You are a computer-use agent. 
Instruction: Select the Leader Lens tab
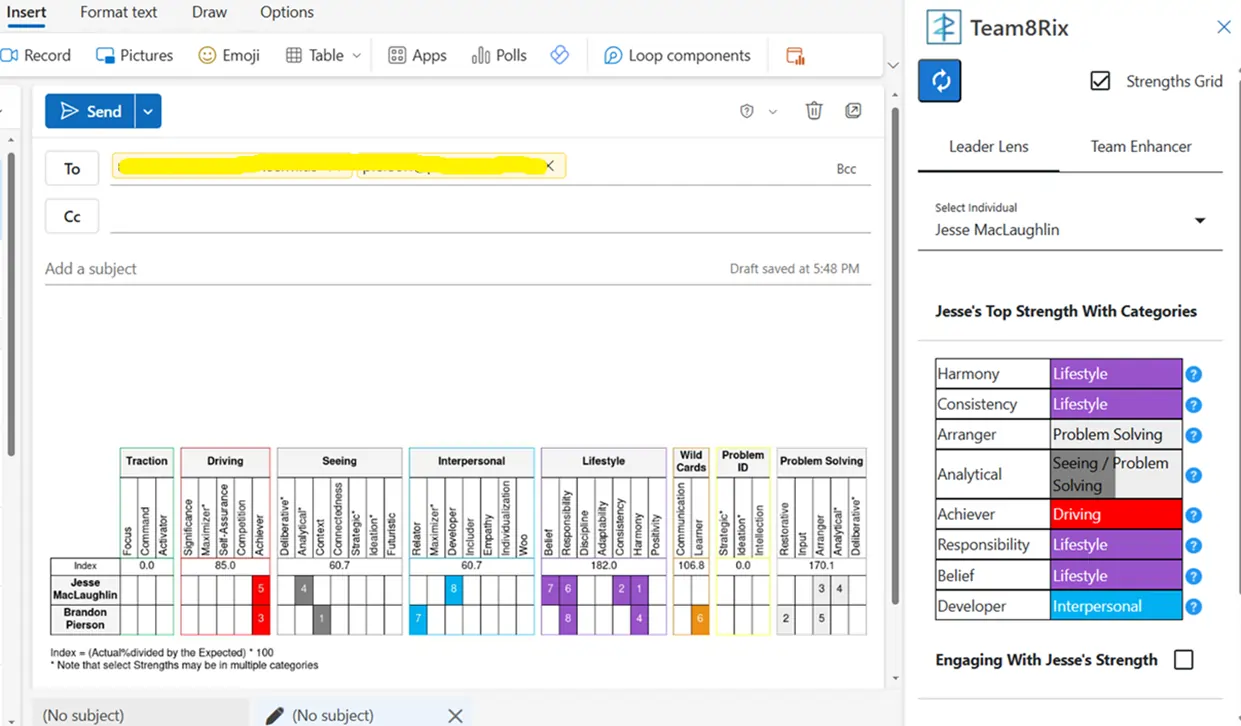click(988, 146)
